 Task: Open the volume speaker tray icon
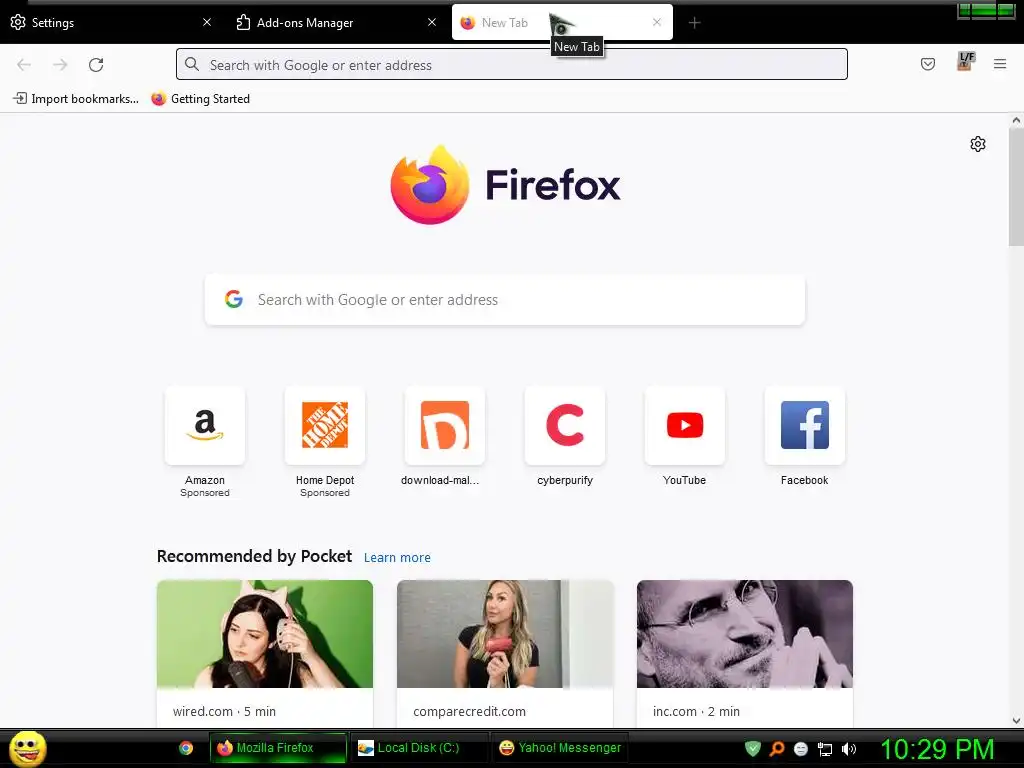click(x=849, y=749)
